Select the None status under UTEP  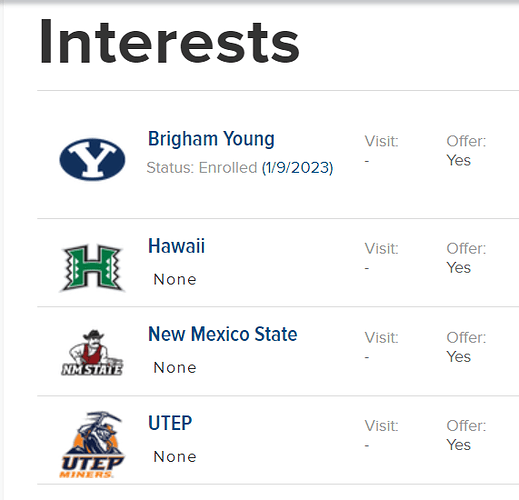175,457
